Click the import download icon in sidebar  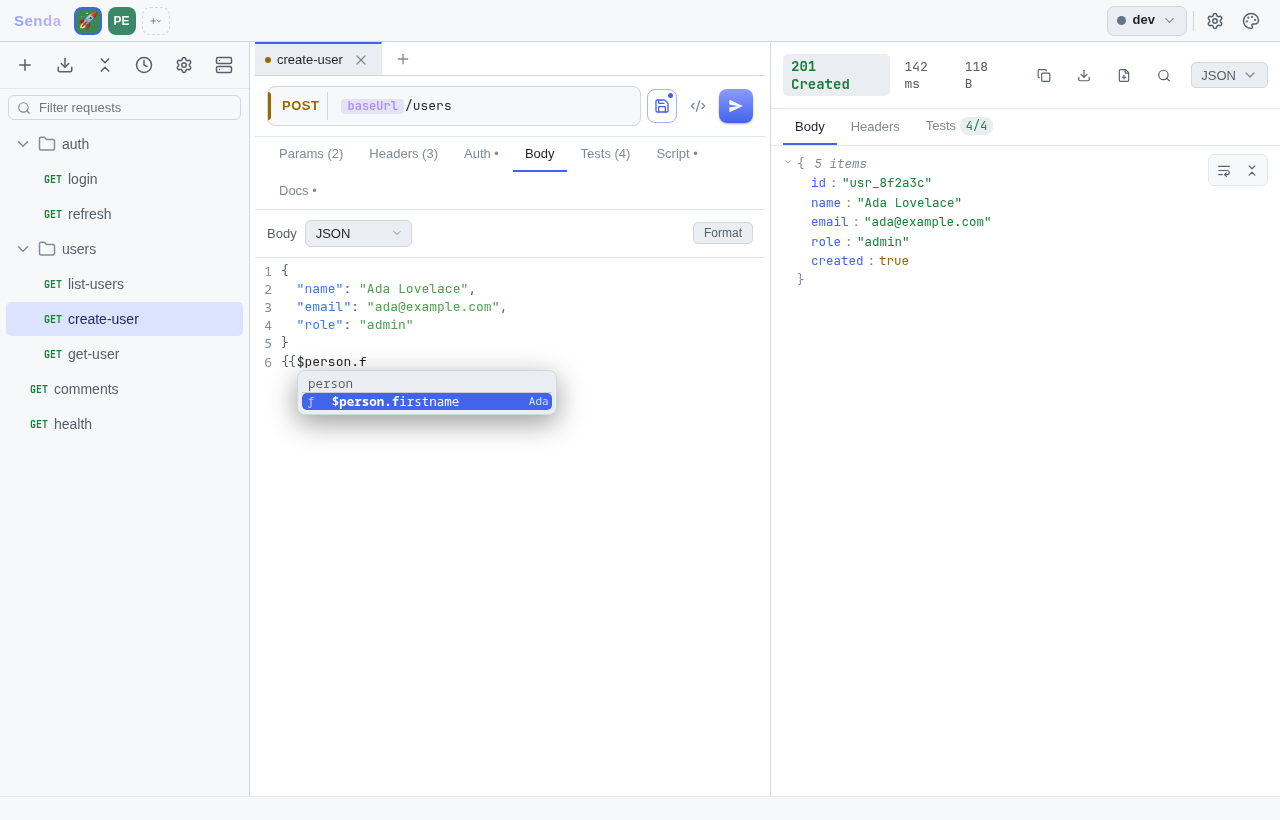click(65, 65)
